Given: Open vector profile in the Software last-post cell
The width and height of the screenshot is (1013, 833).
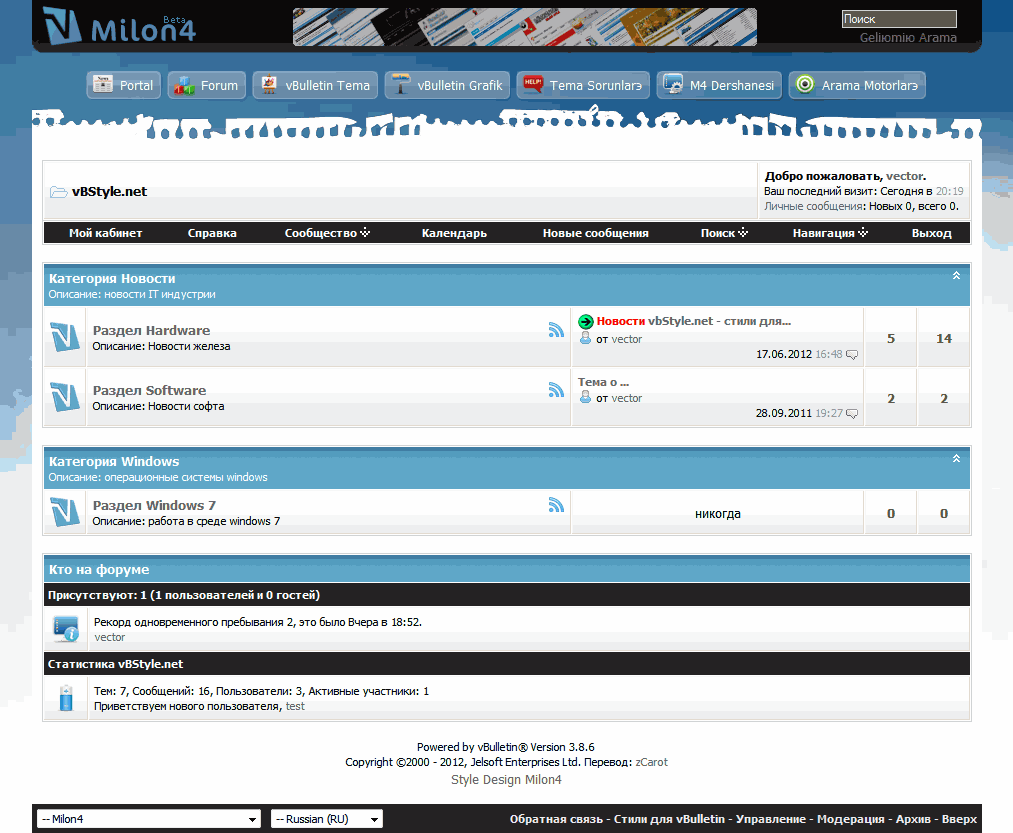Looking at the screenshot, I should tap(627, 398).
